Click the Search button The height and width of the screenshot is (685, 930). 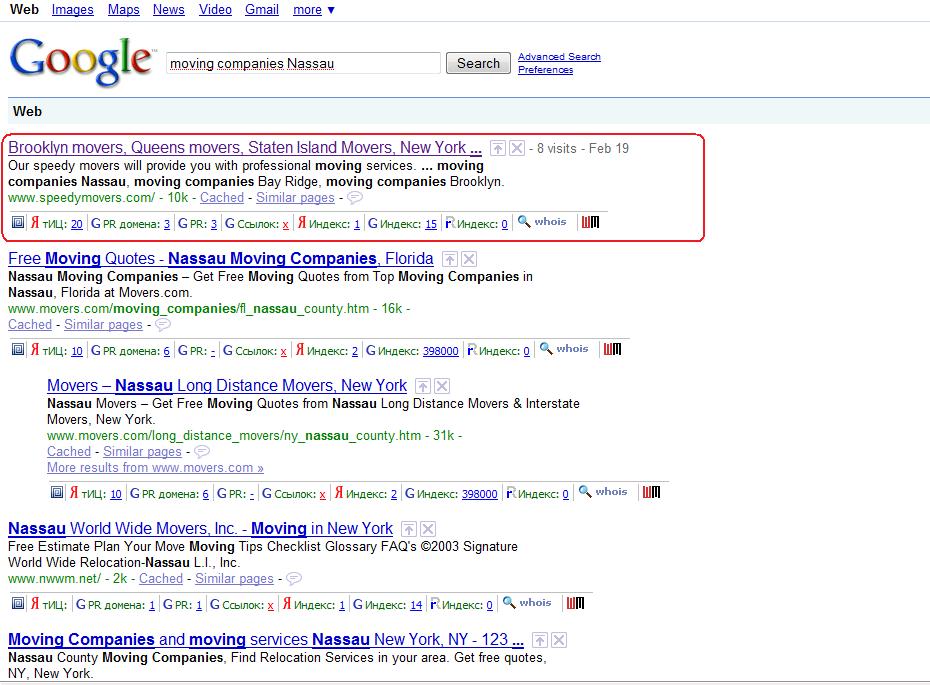click(478, 63)
